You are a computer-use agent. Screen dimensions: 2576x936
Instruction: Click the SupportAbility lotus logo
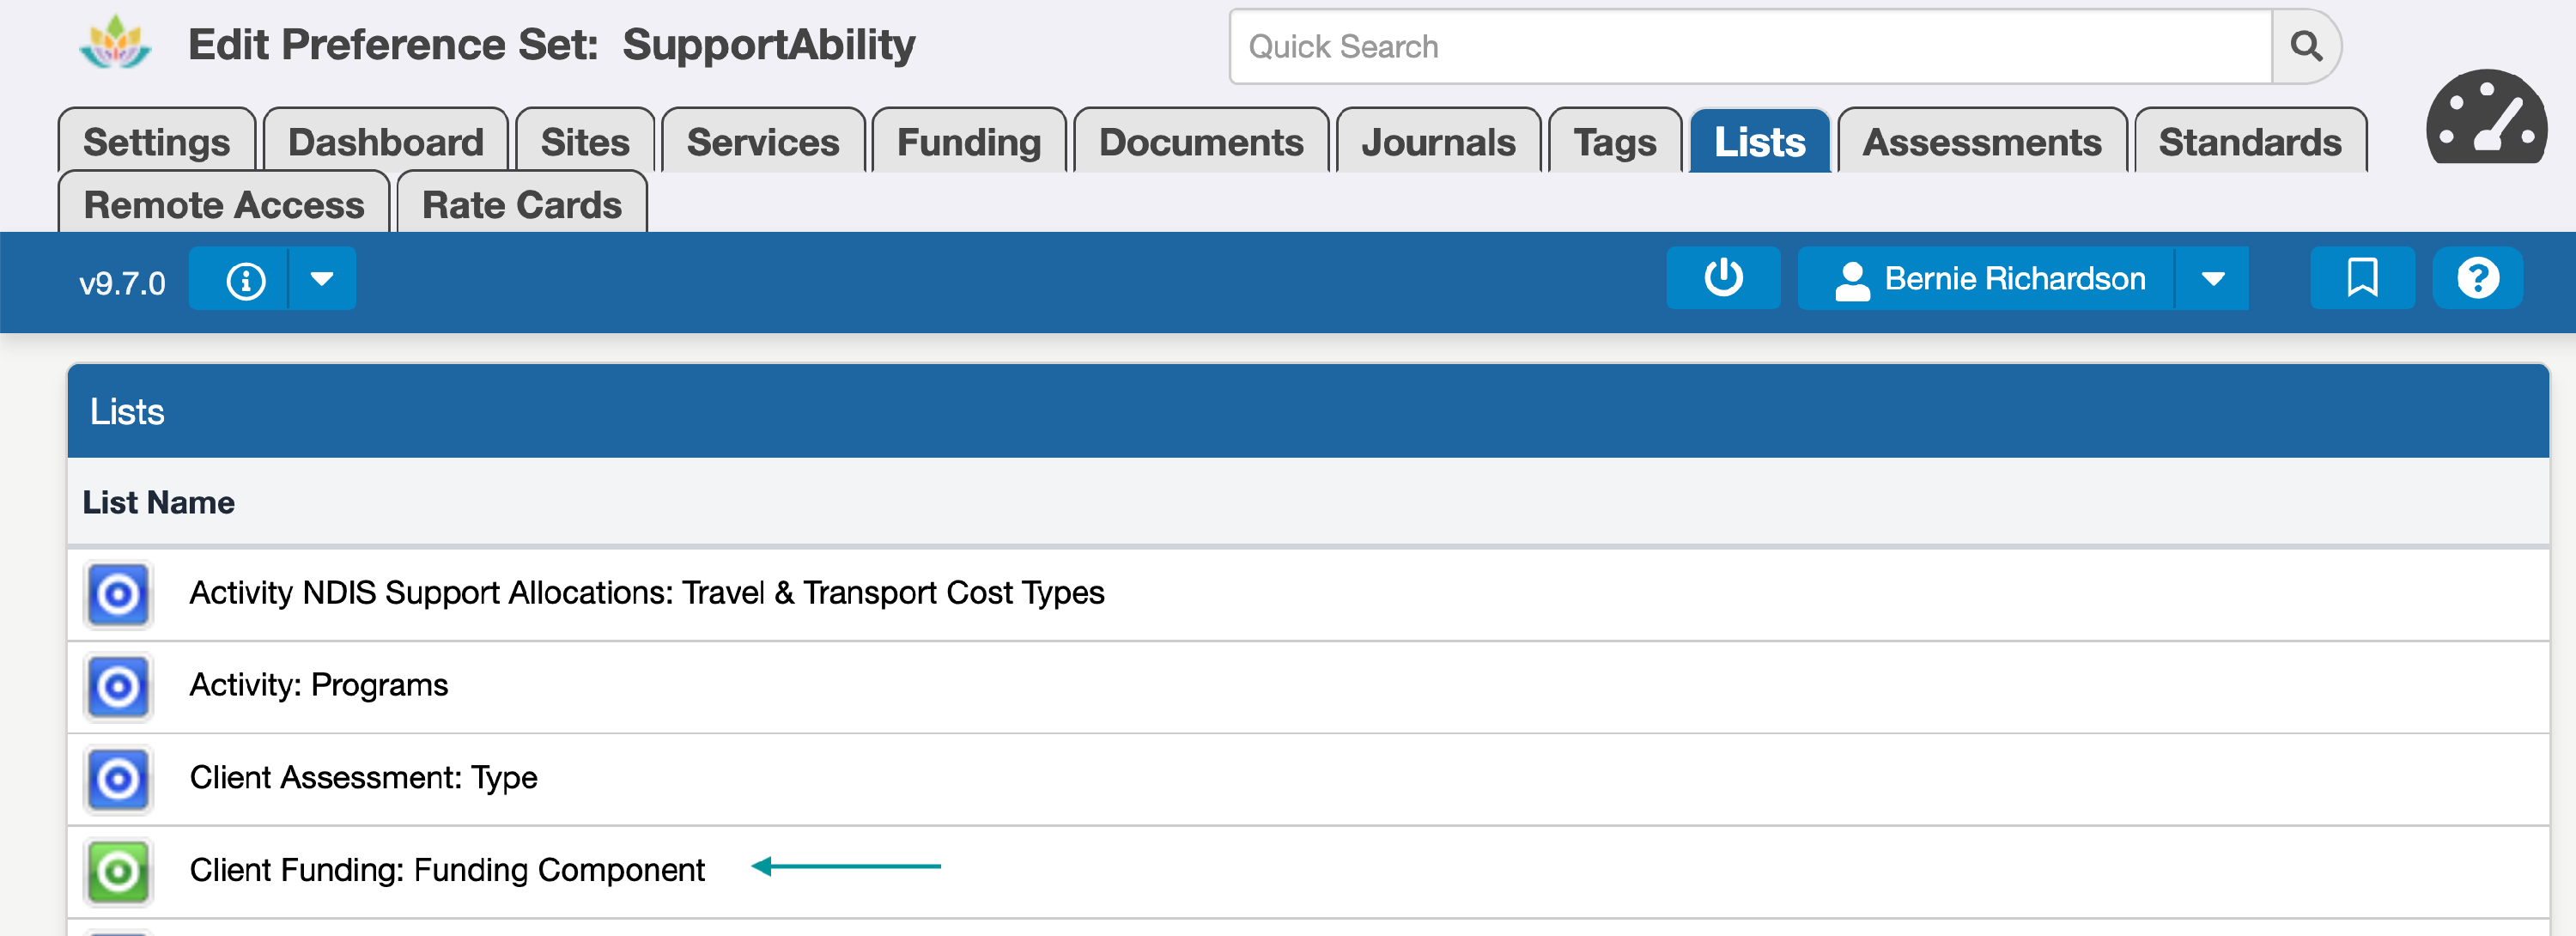click(x=115, y=44)
